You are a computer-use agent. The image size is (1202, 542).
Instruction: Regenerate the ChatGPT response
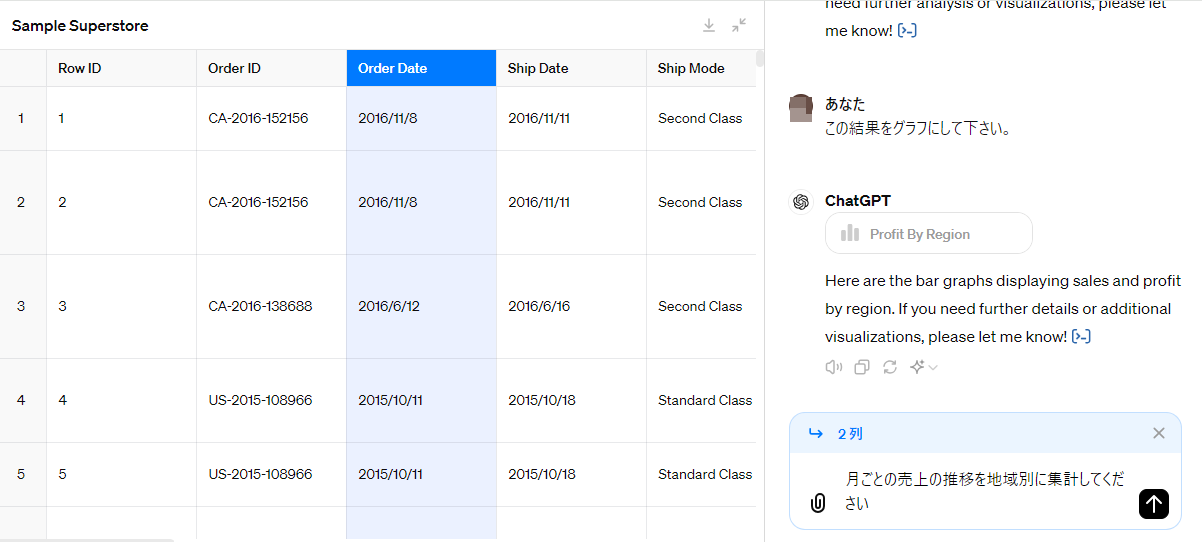890,367
